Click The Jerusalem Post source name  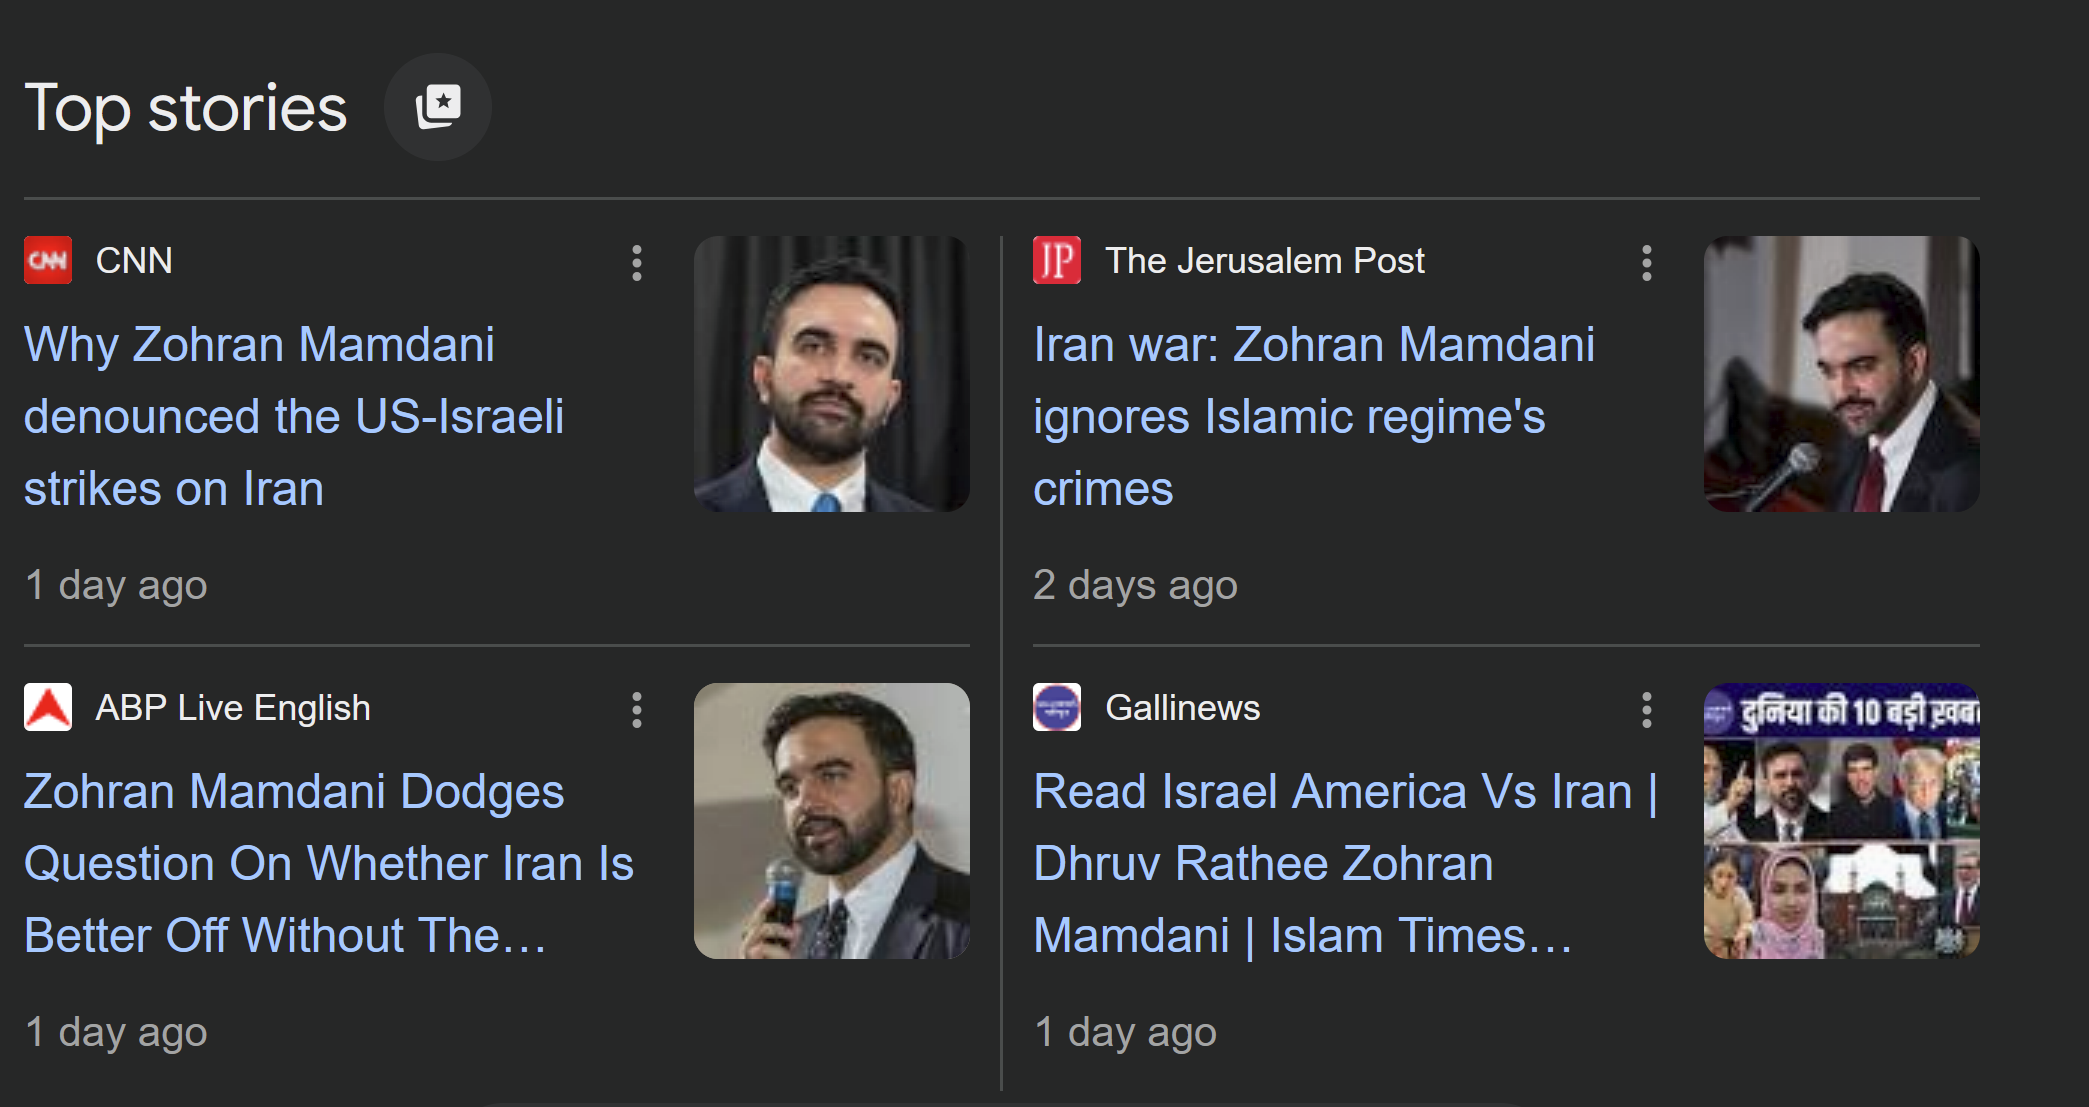(x=1264, y=261)
